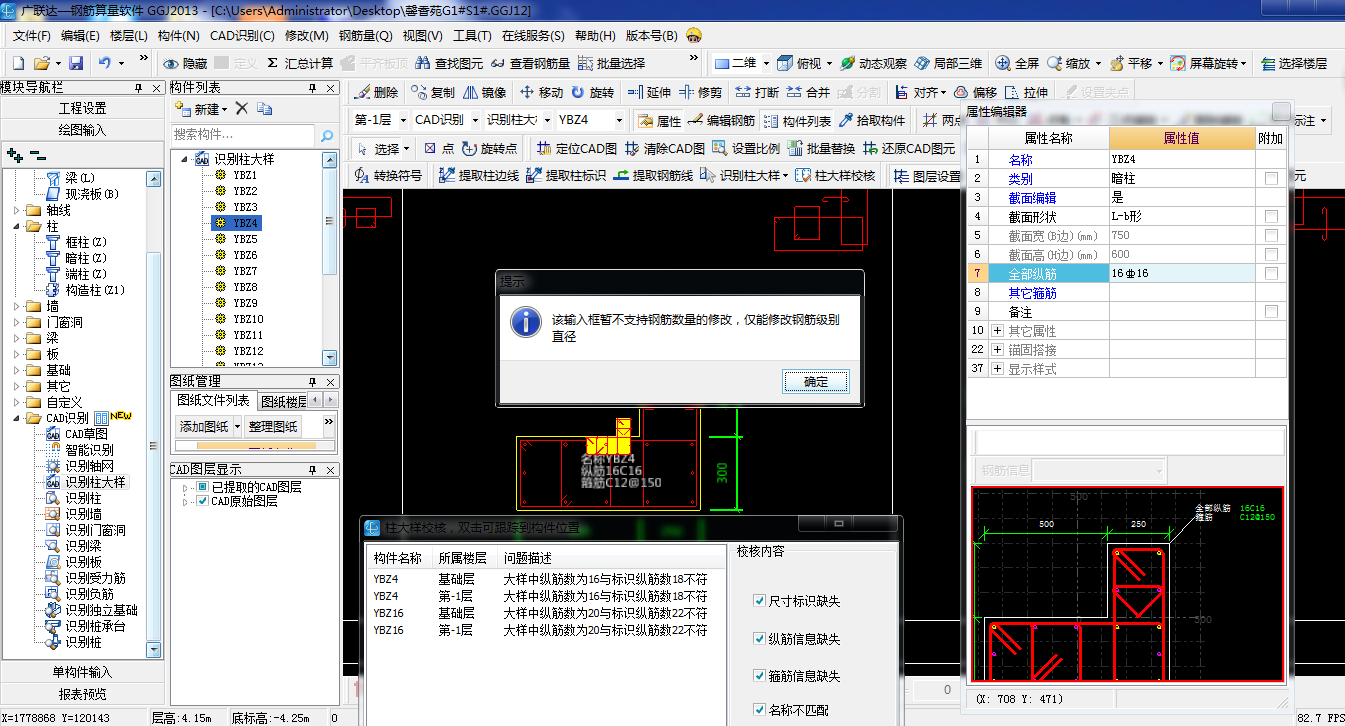Click 定位CAD图 tool
The width and height of the screenshot is (1345, 726).
[577, 149]
